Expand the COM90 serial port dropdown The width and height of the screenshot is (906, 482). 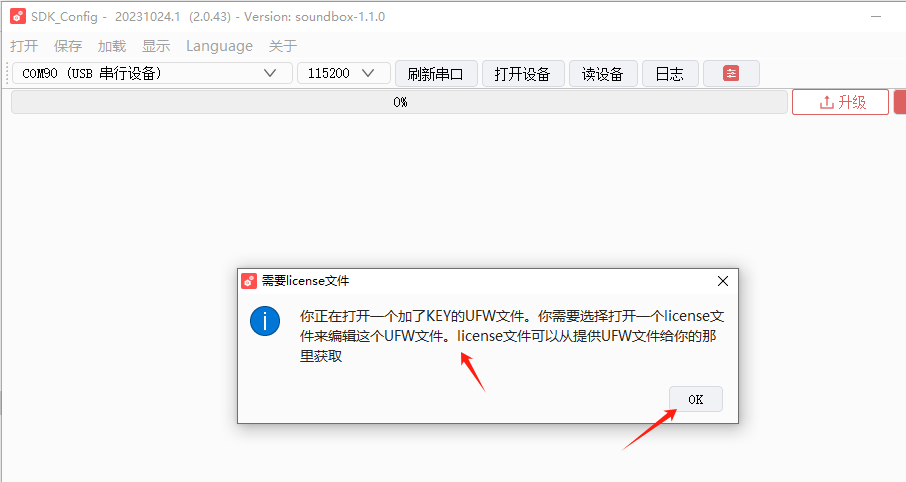[x=152, y=73]
